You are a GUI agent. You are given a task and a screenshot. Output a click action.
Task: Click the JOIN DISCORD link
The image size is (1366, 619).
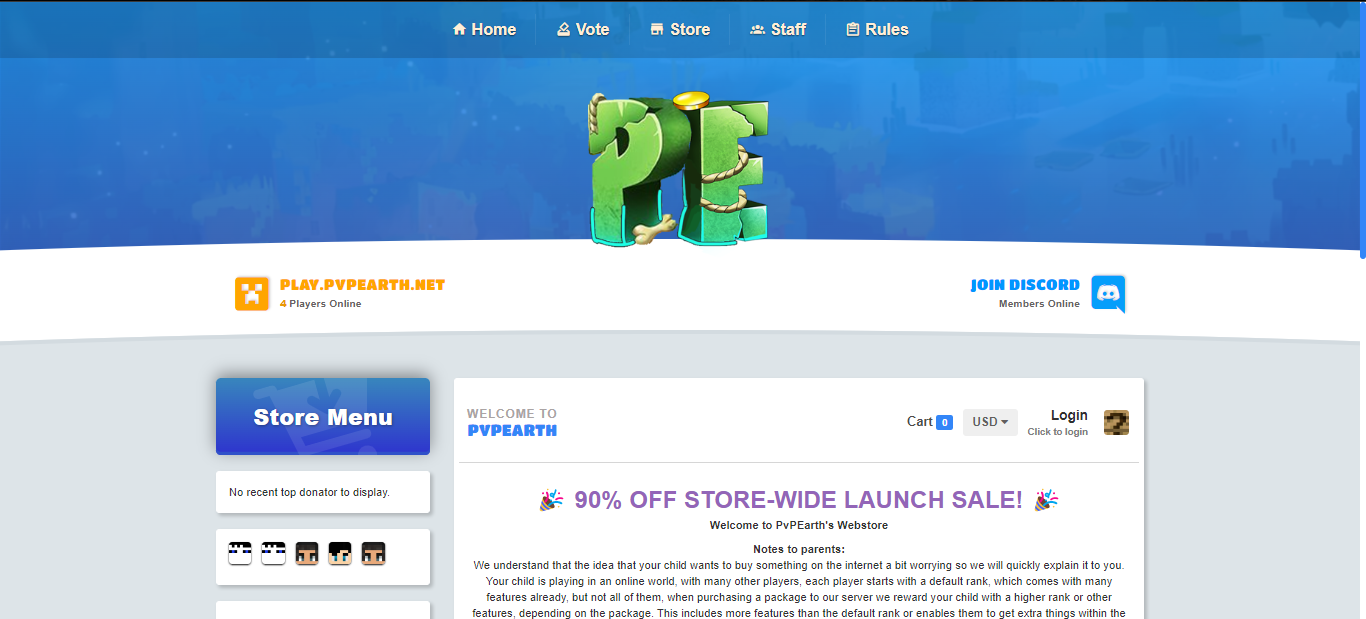(1025, 285)
